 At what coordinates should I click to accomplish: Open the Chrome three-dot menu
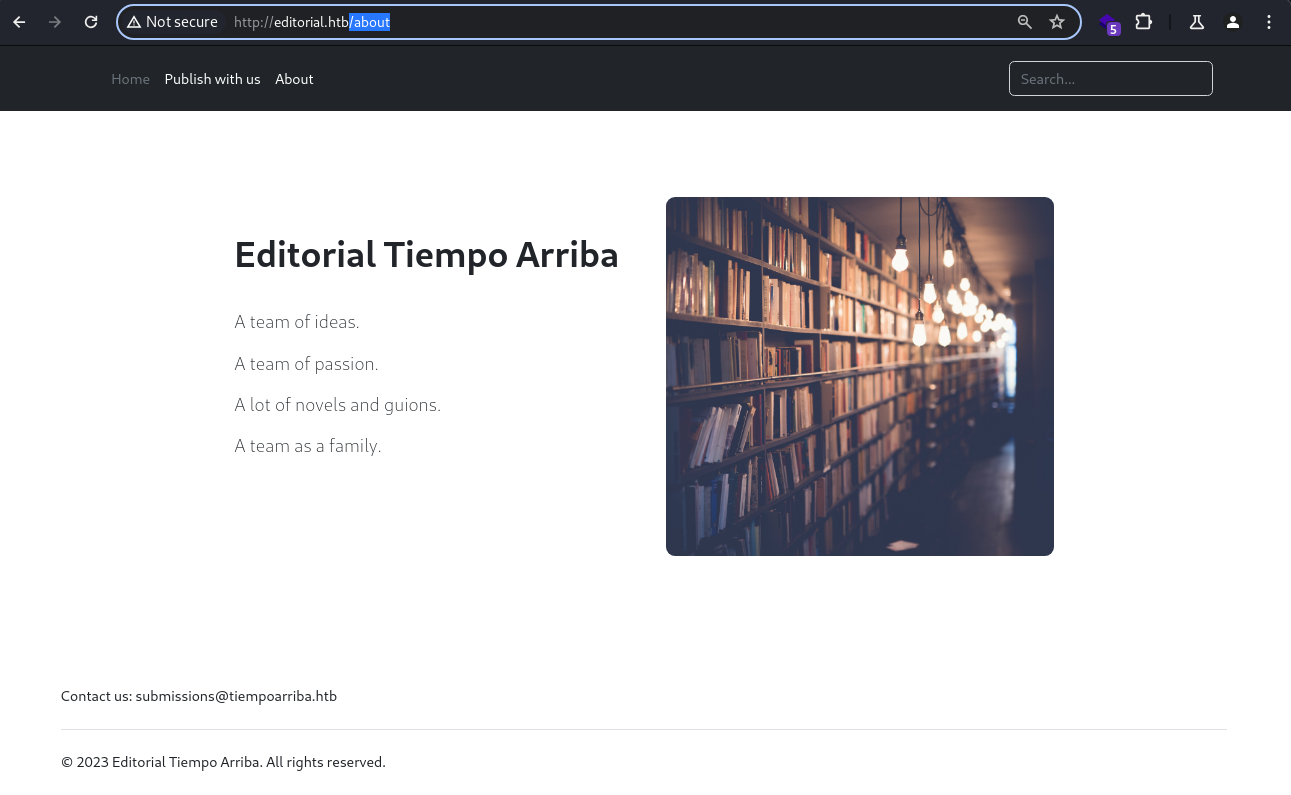point(1269,22)
